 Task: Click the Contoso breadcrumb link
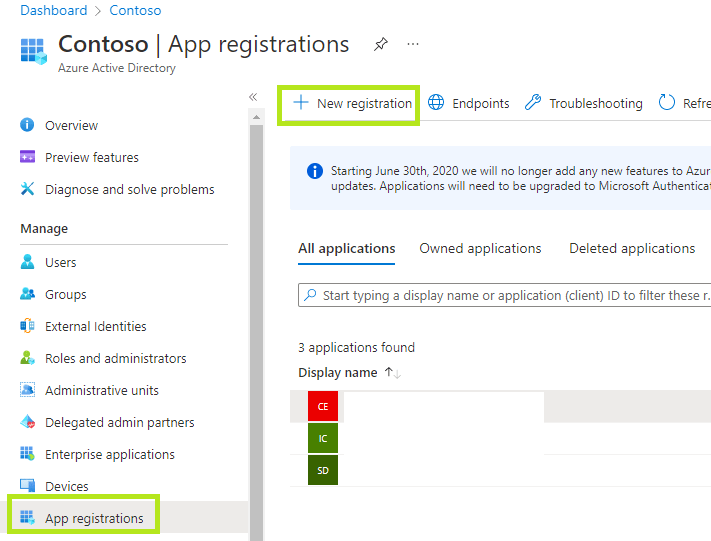[135, 10]
